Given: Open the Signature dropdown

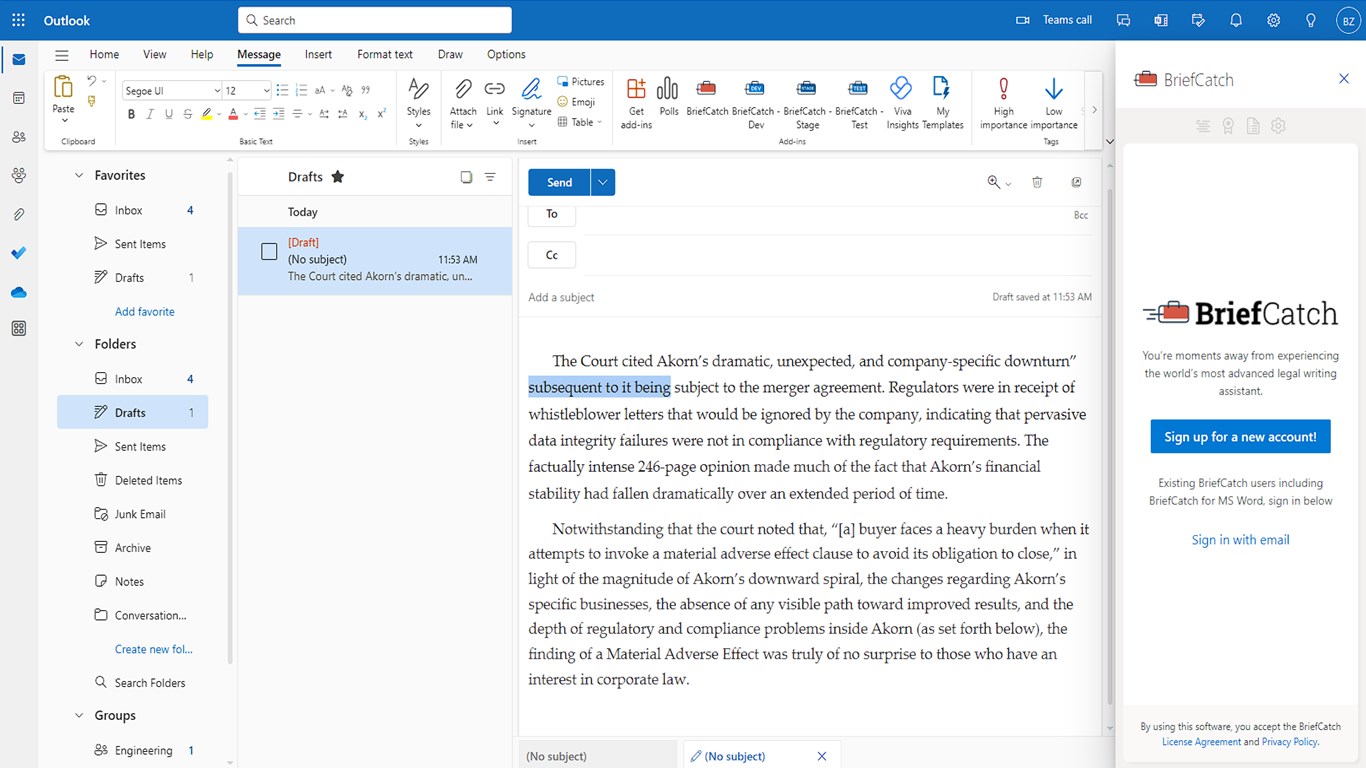Looking at the screenshot, I should (x=531, y=103).
